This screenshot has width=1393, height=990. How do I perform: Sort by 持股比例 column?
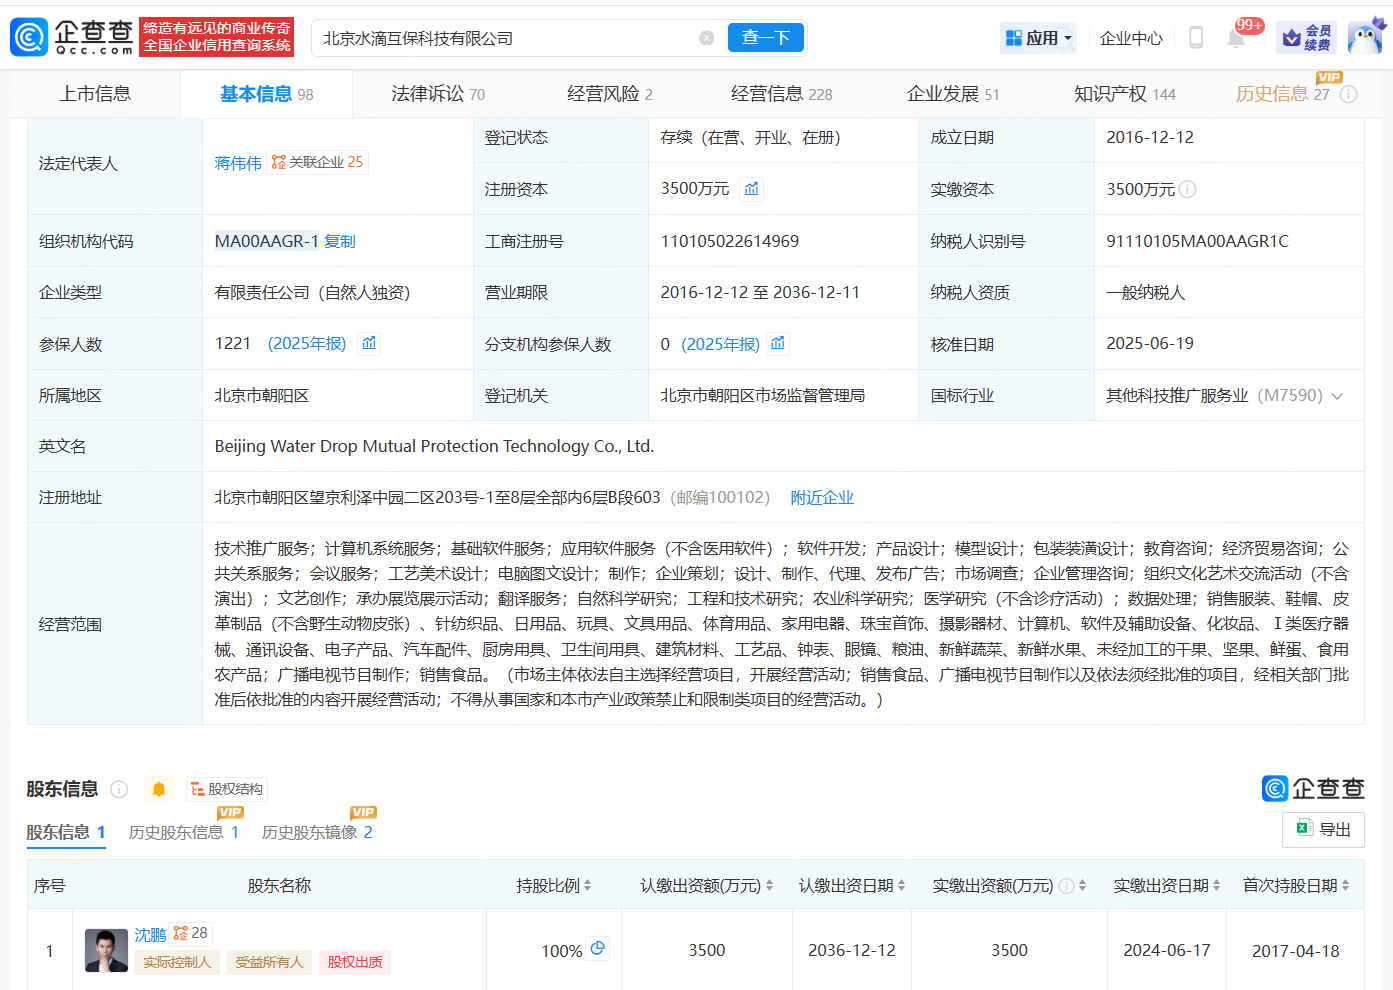pos(588,886)
